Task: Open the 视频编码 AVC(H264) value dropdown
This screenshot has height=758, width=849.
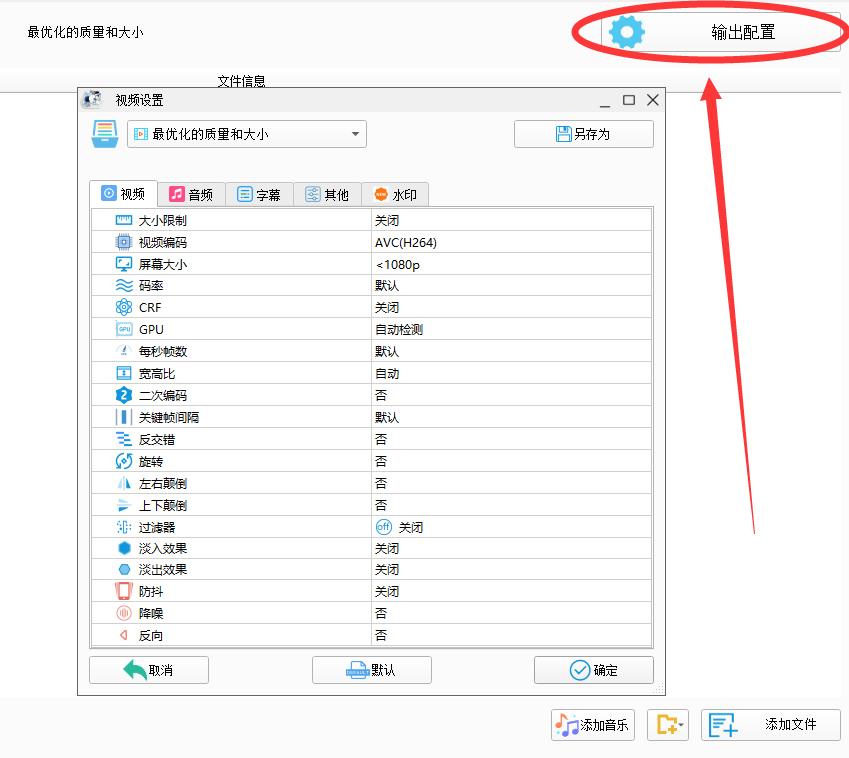Action: coord(510,242)
